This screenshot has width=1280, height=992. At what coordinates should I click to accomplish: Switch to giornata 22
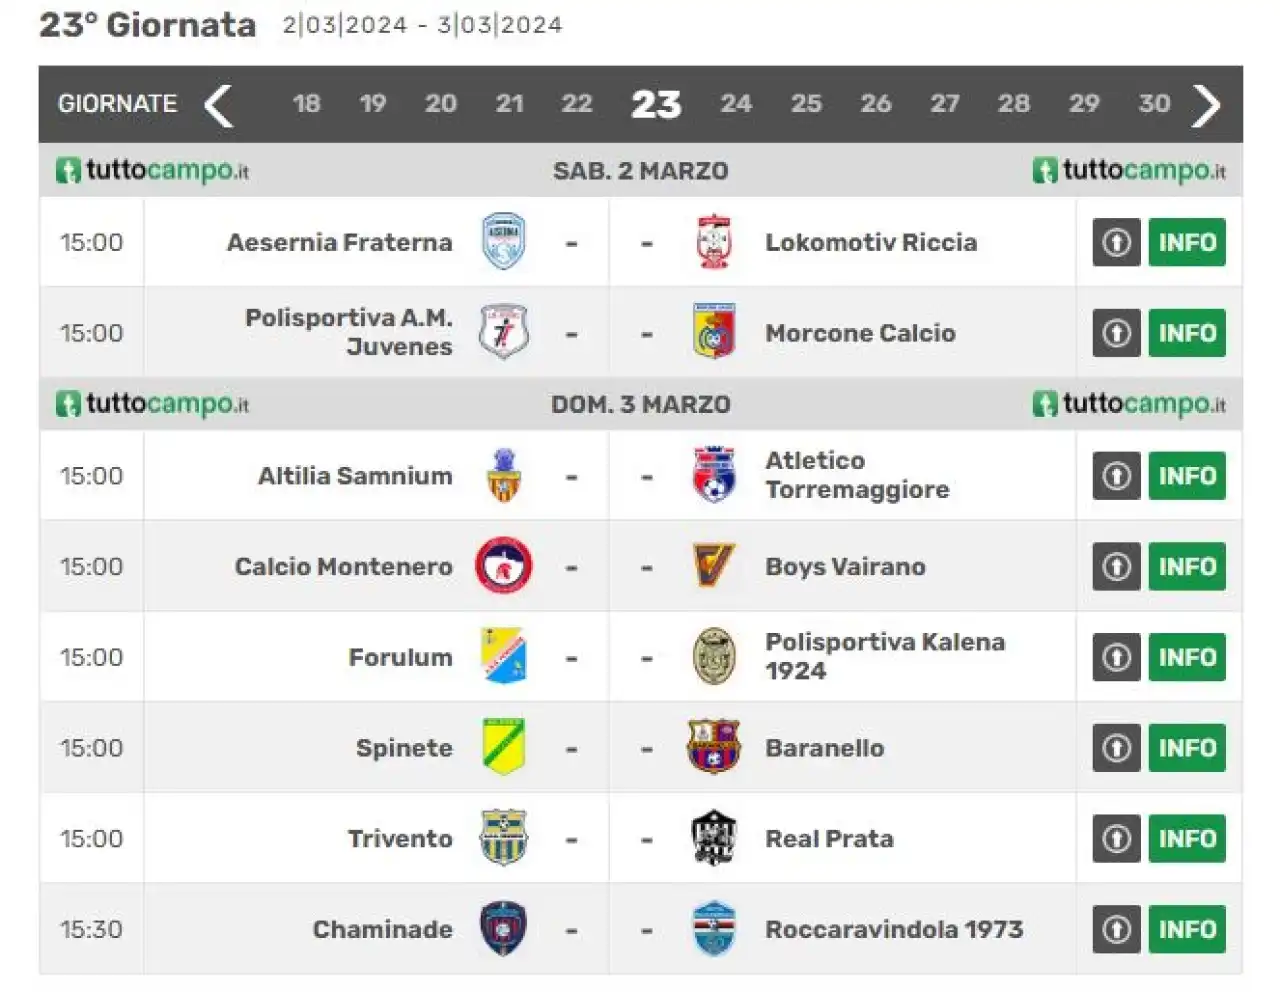coord(577,104)
